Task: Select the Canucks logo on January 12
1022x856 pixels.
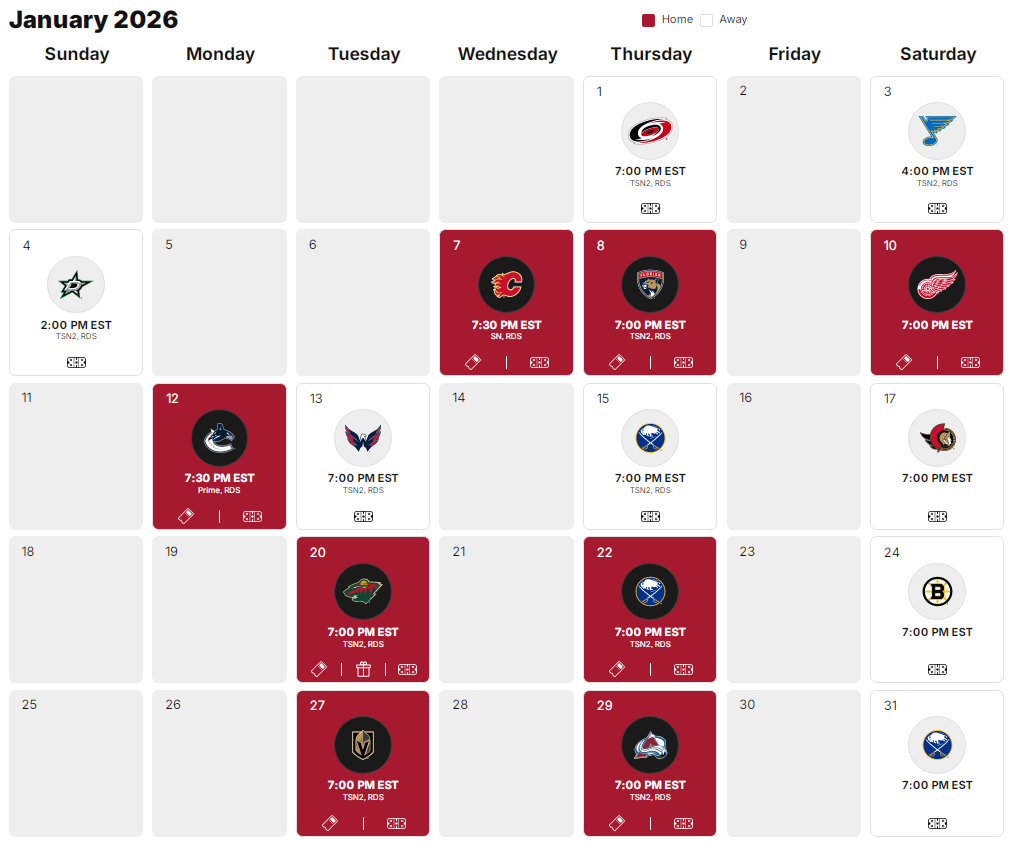Action: point(219,437)
